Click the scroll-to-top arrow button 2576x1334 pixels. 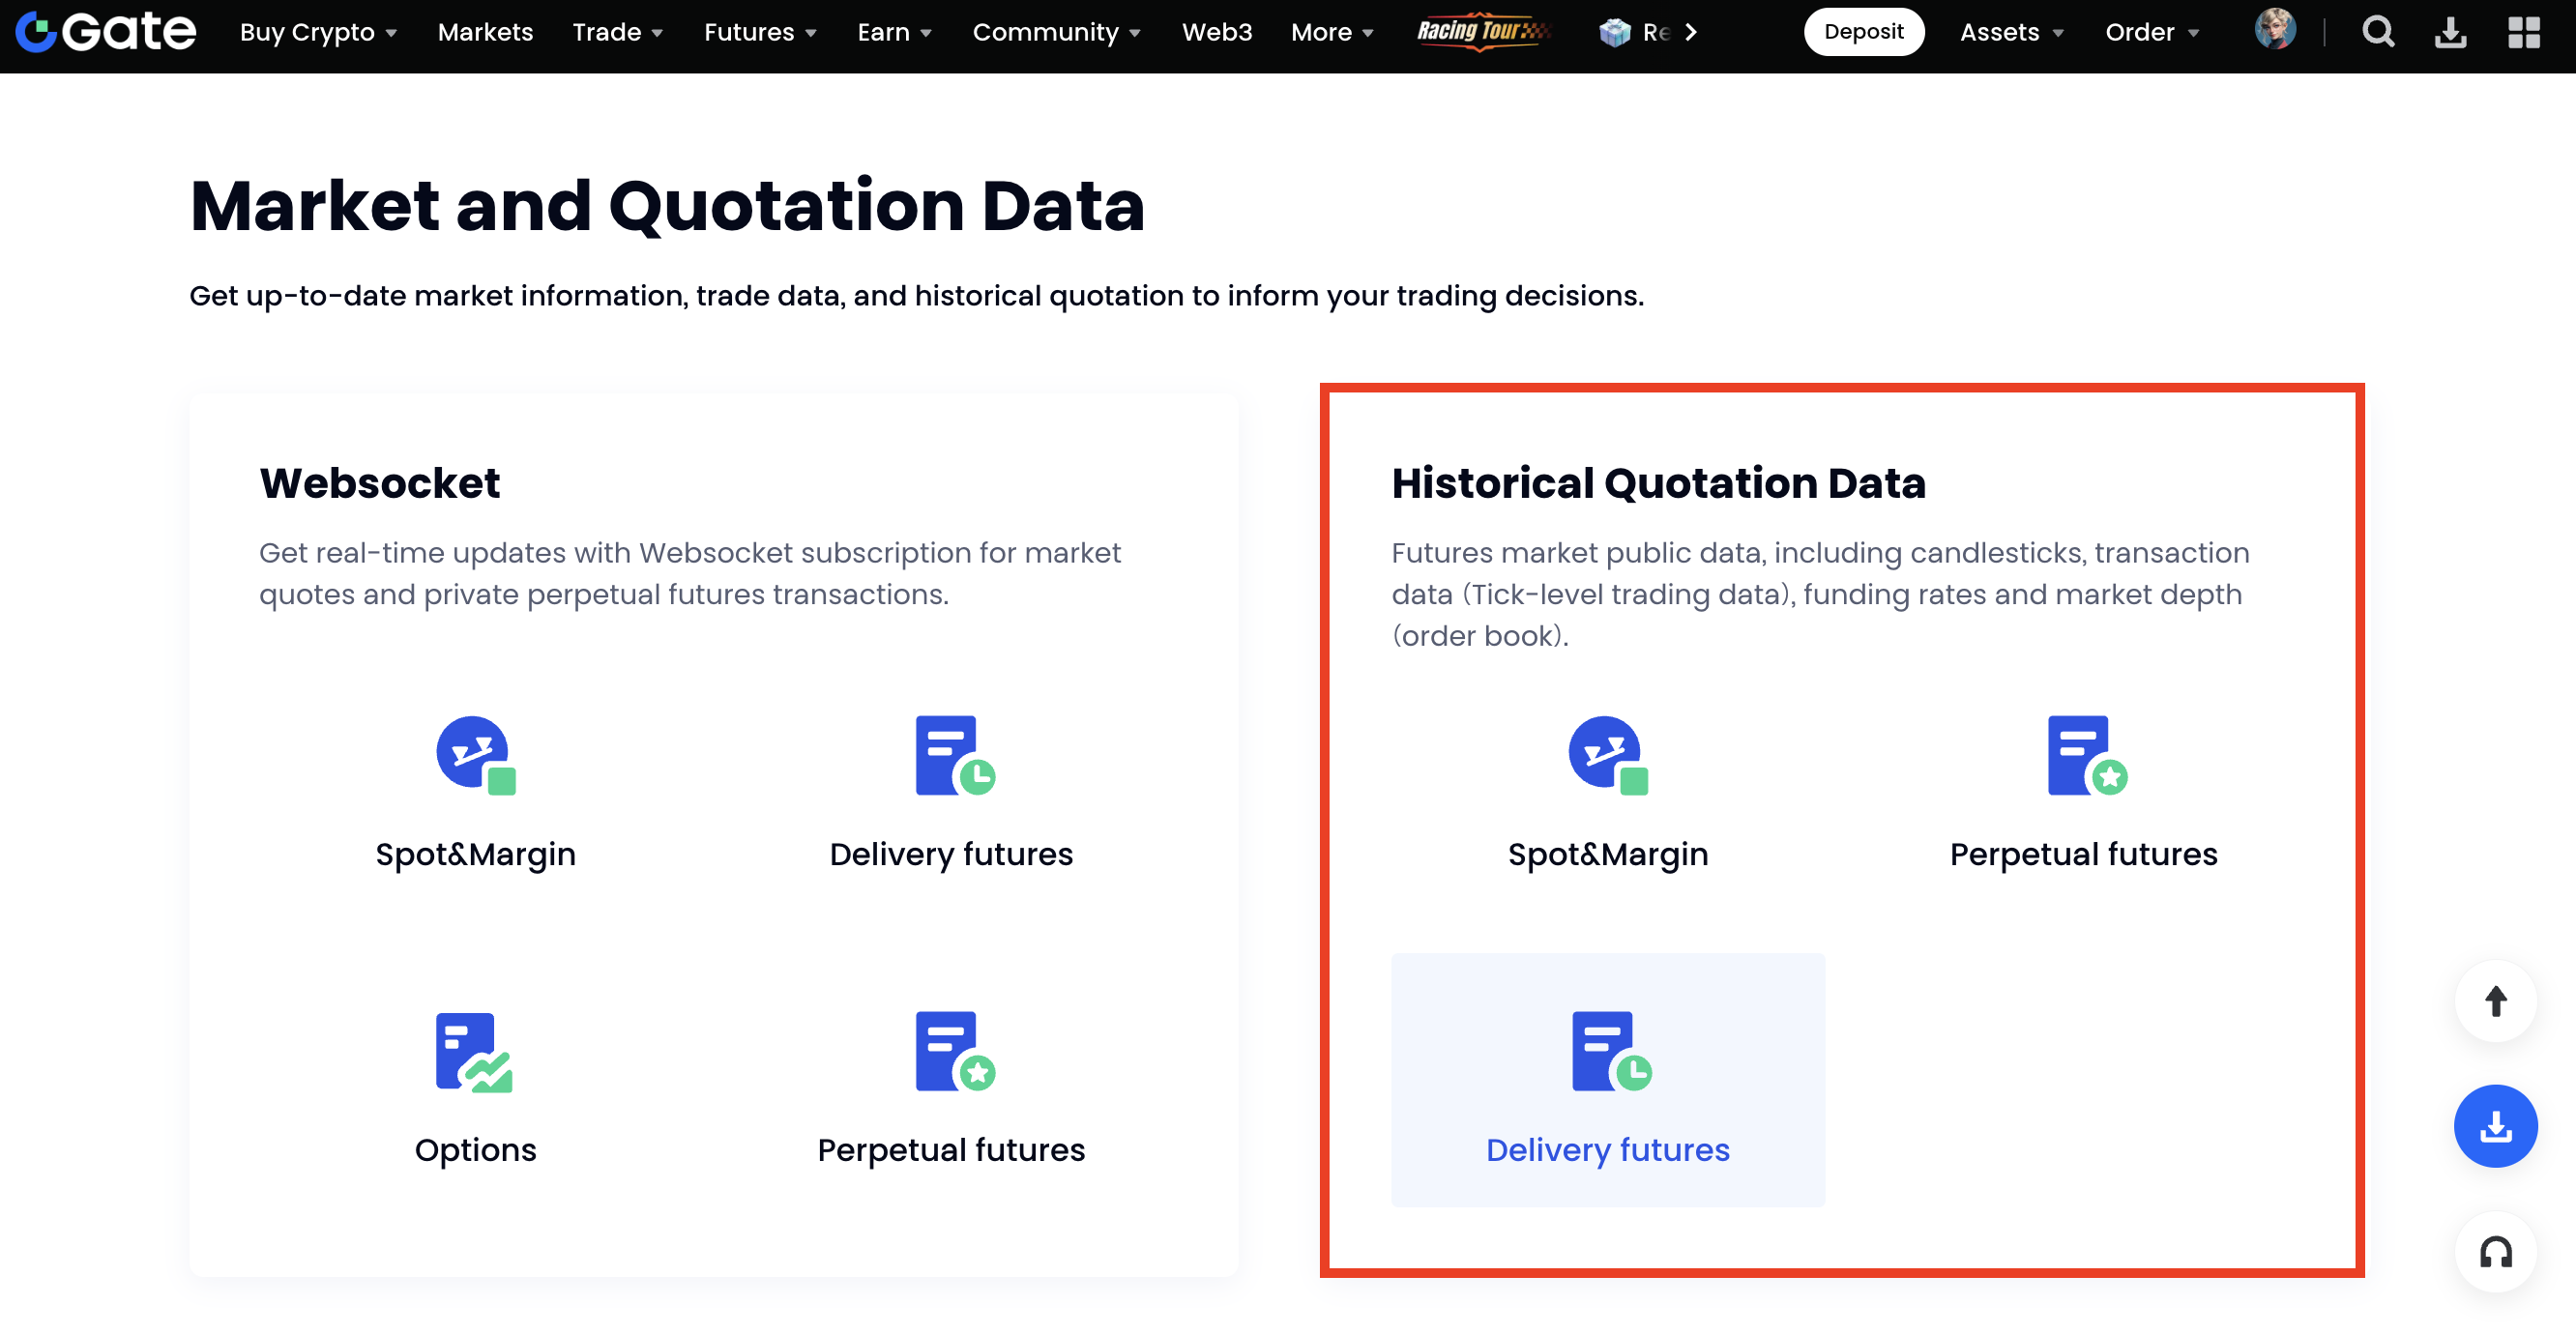point(2495,1001)
